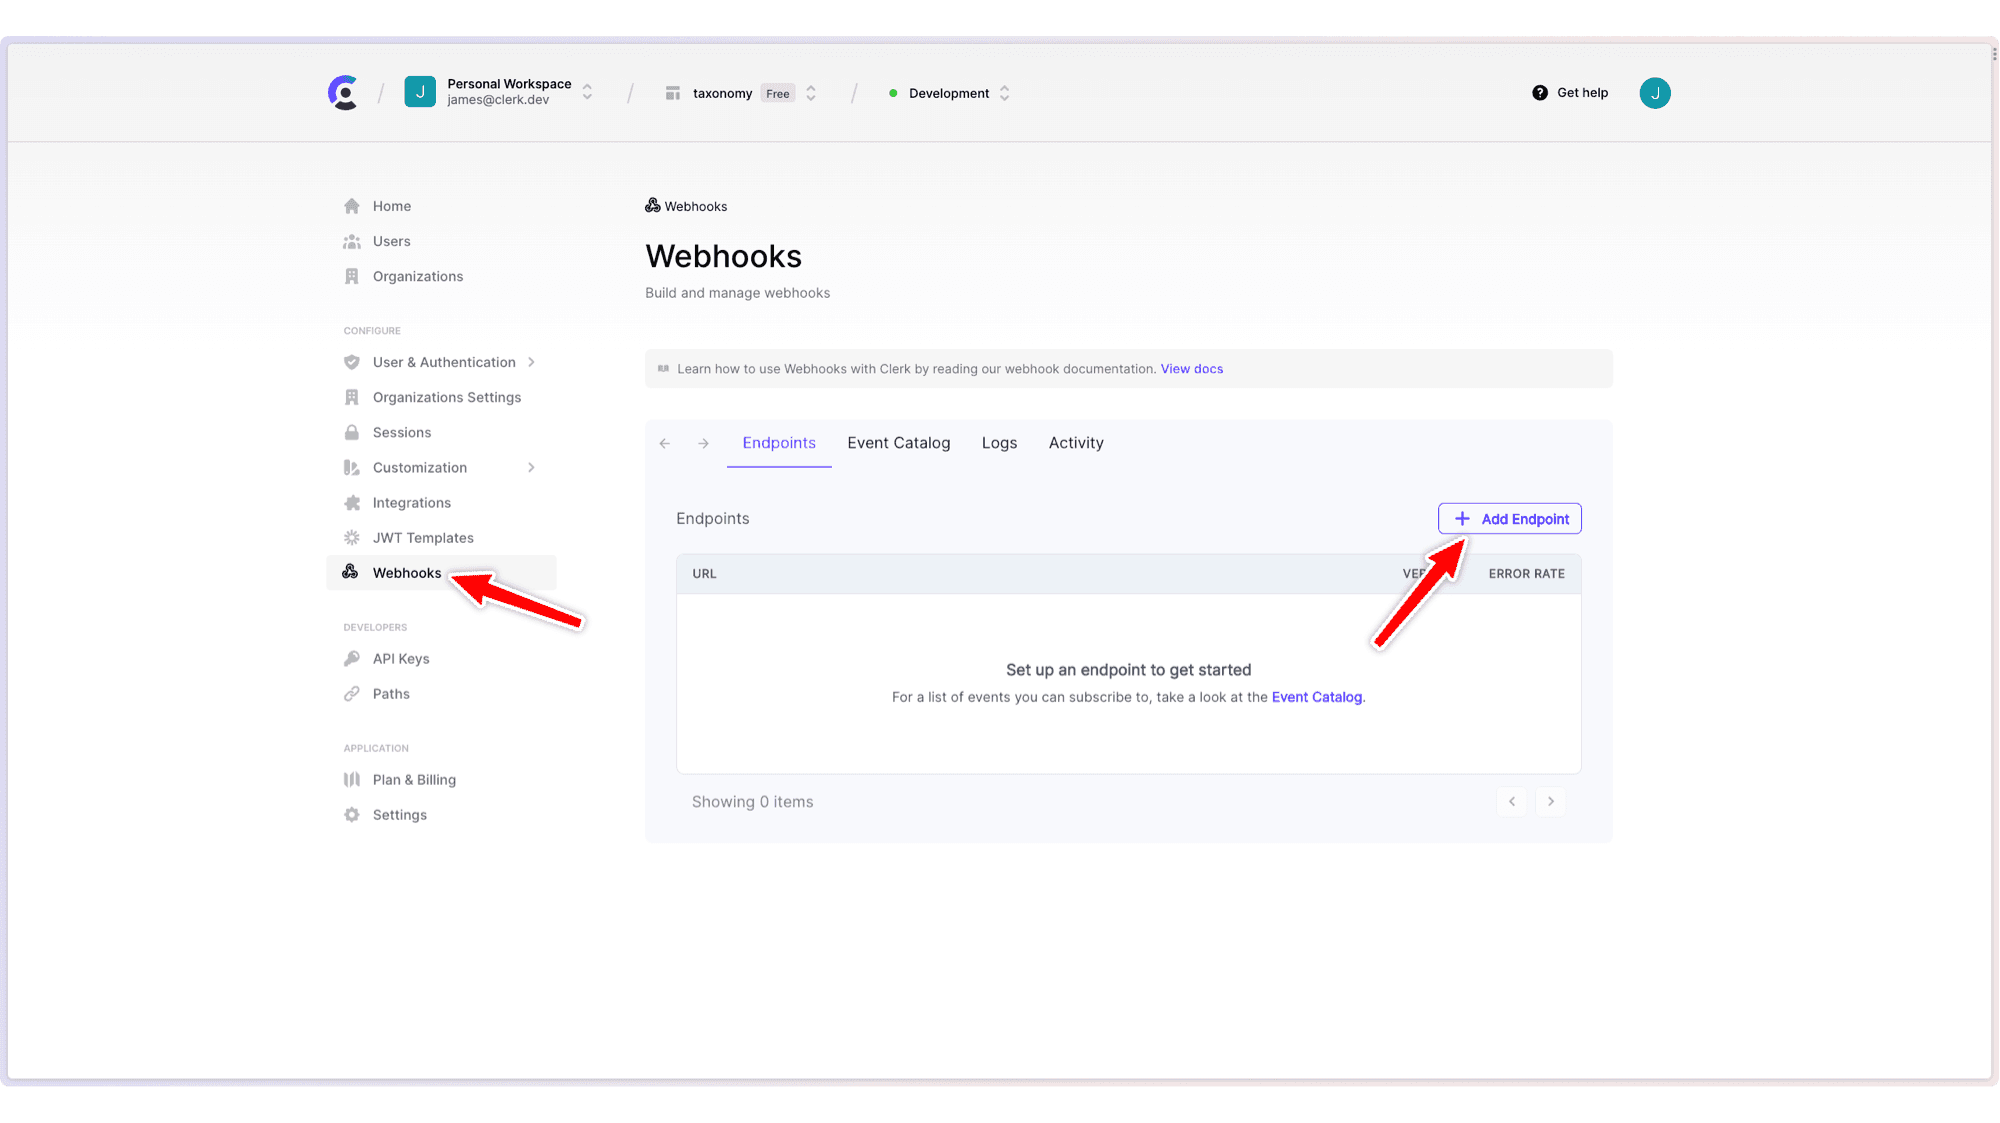2000x1123 pixels.
Task: Select the Home icon in sidebar
Action: point(351,205)
